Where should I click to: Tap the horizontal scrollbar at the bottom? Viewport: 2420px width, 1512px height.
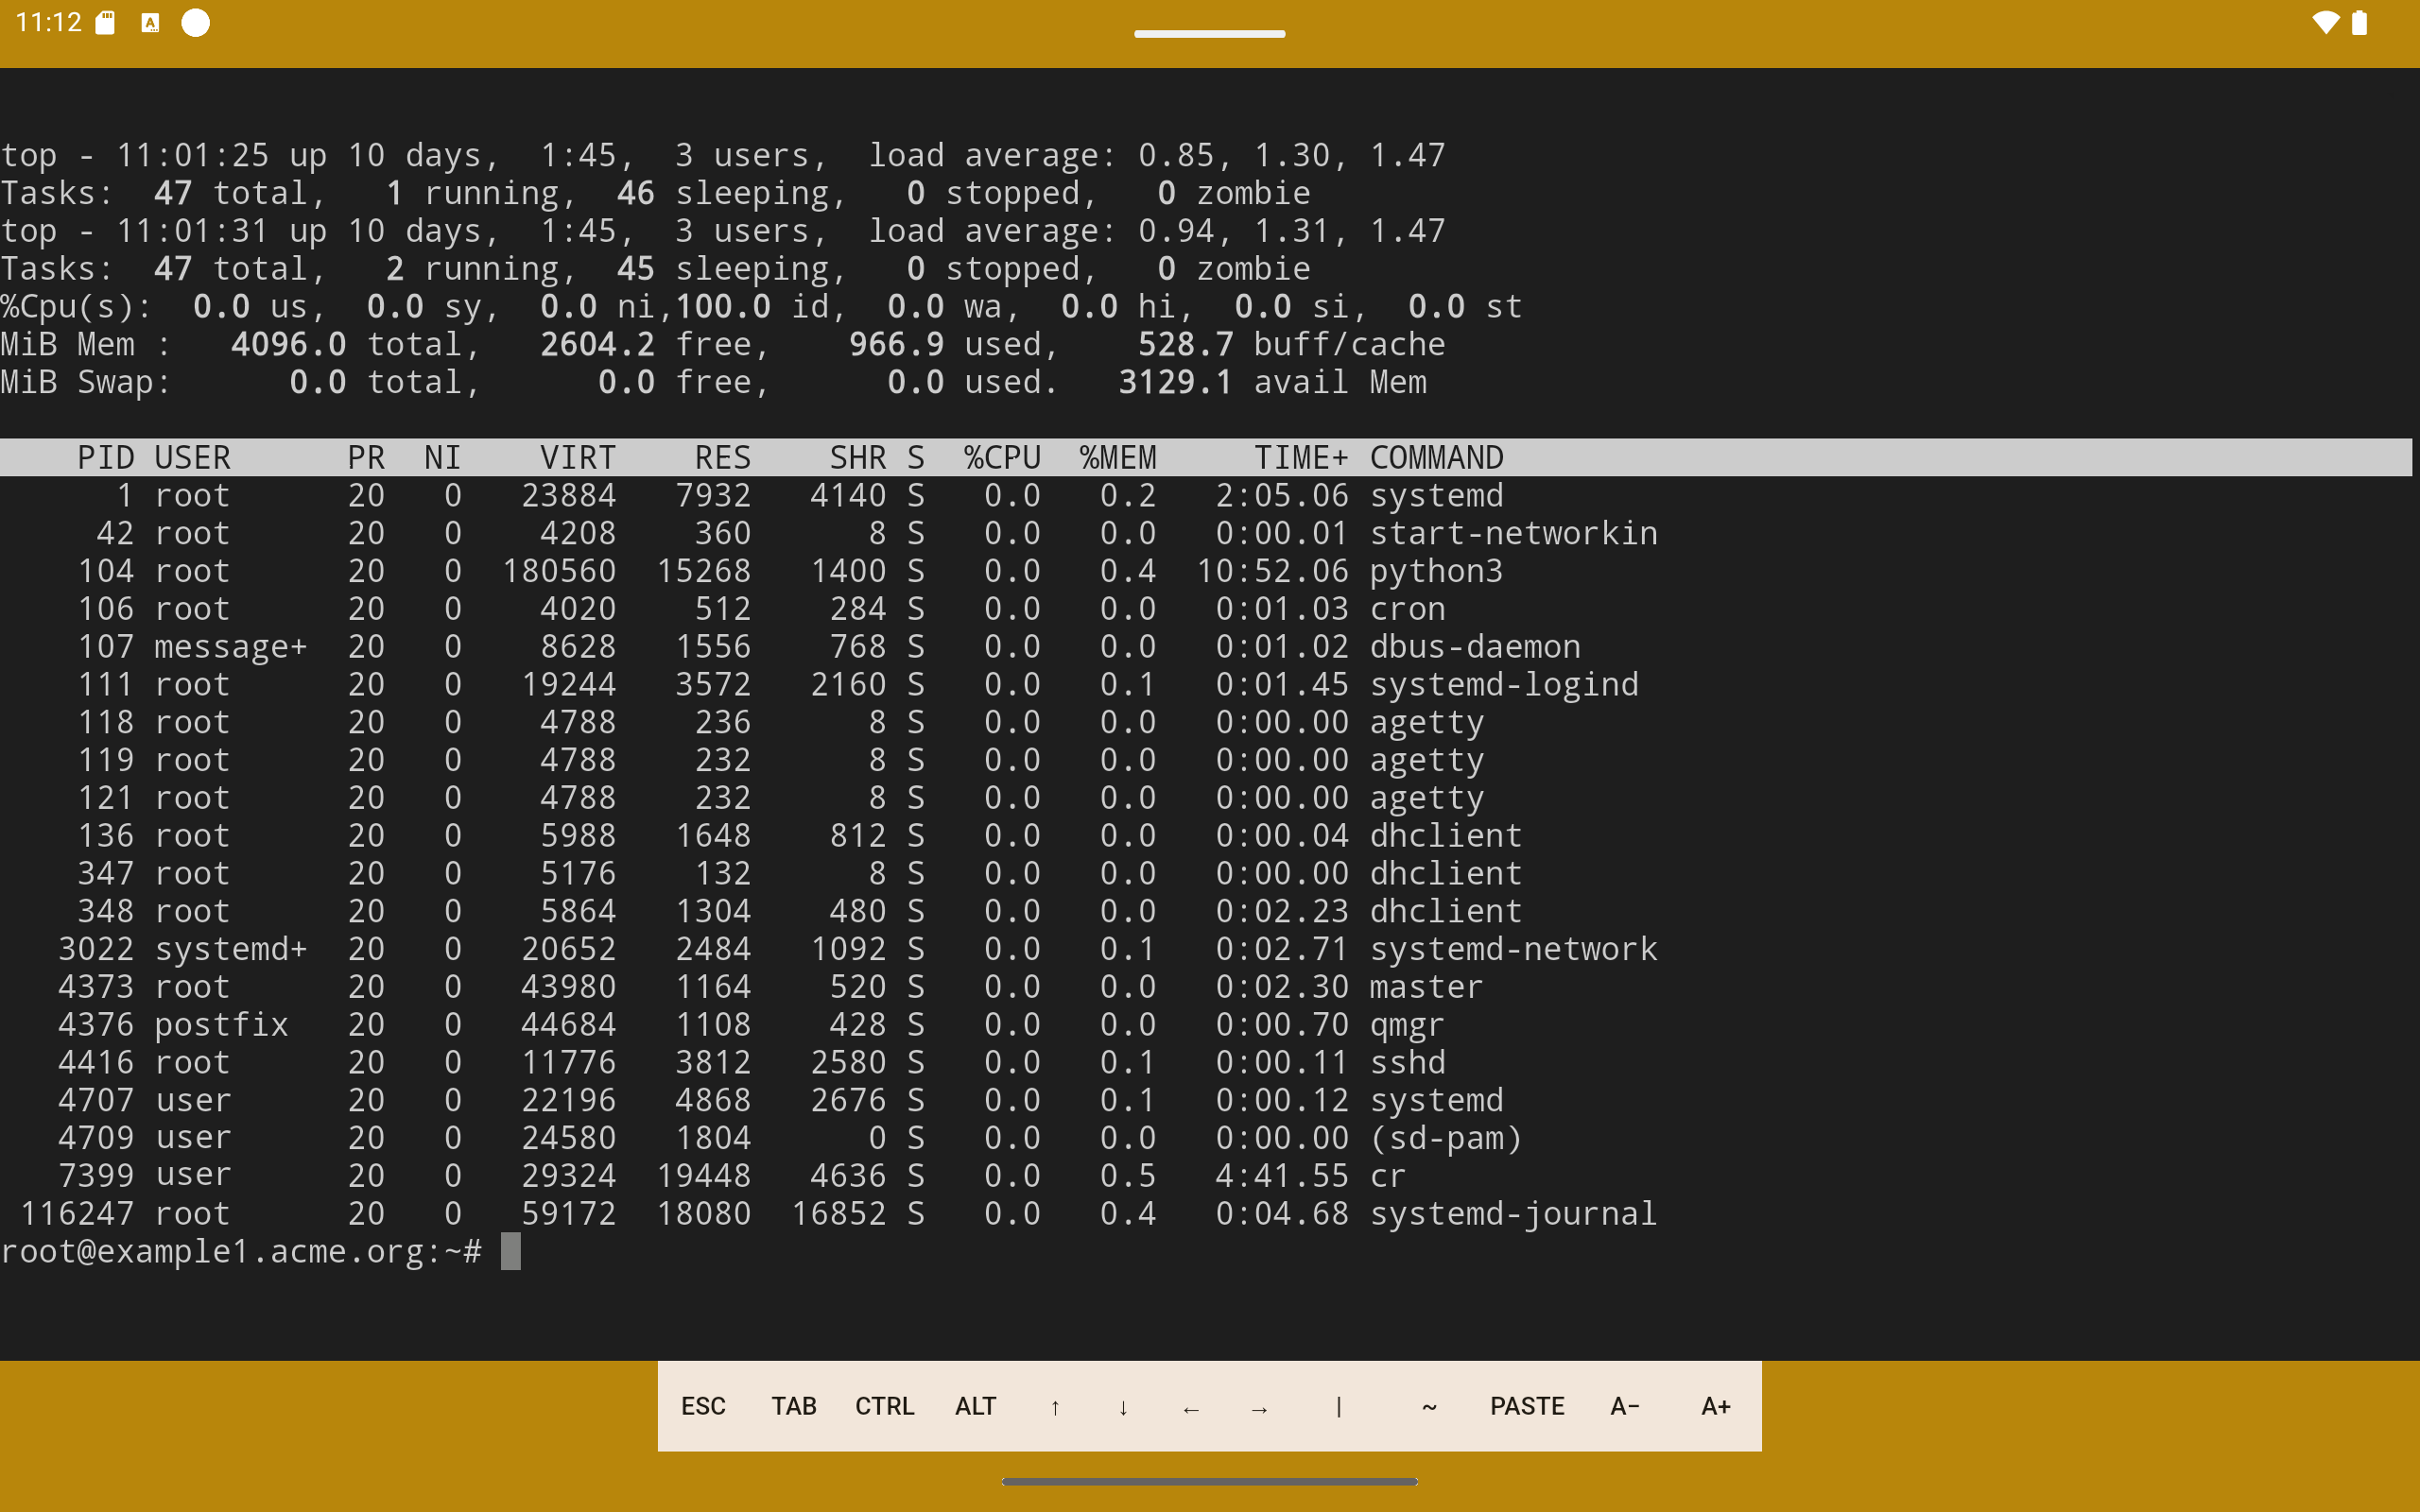coord(1209,1481)
